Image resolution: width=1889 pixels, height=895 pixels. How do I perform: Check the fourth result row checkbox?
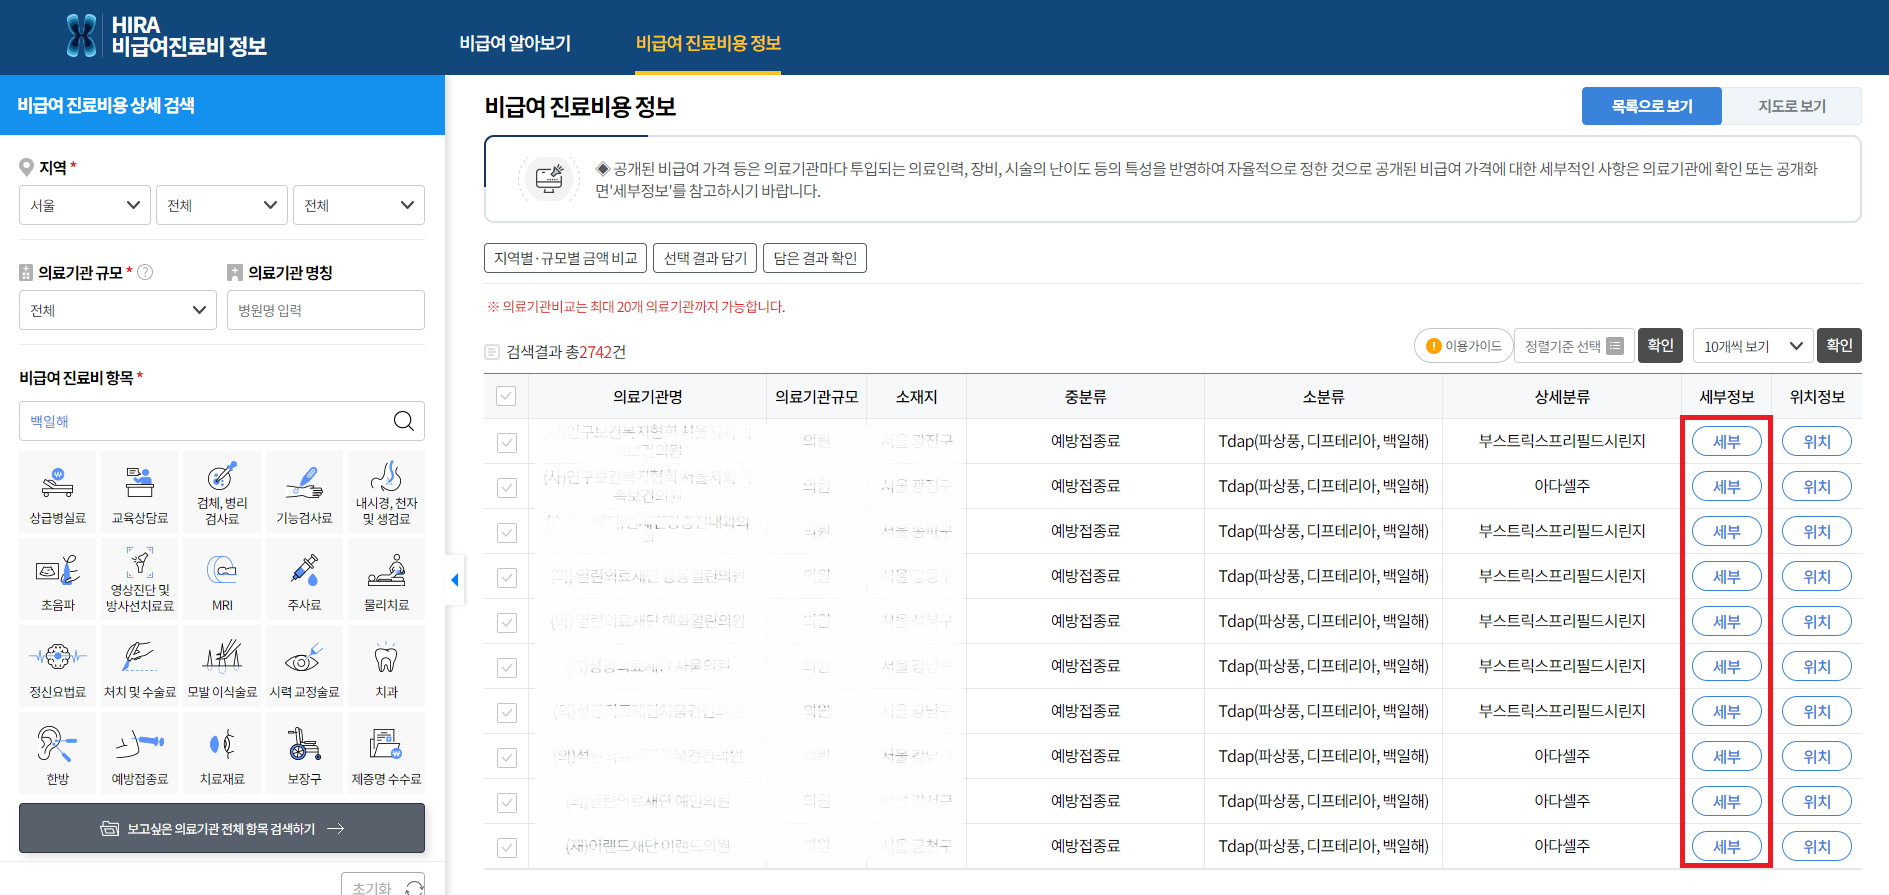click(x=507, y=577)
